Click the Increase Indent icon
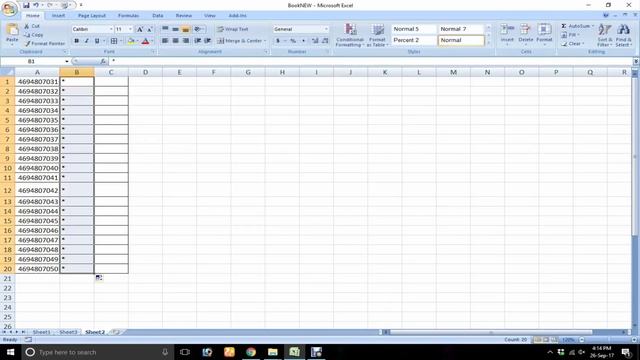 [207, 41]
